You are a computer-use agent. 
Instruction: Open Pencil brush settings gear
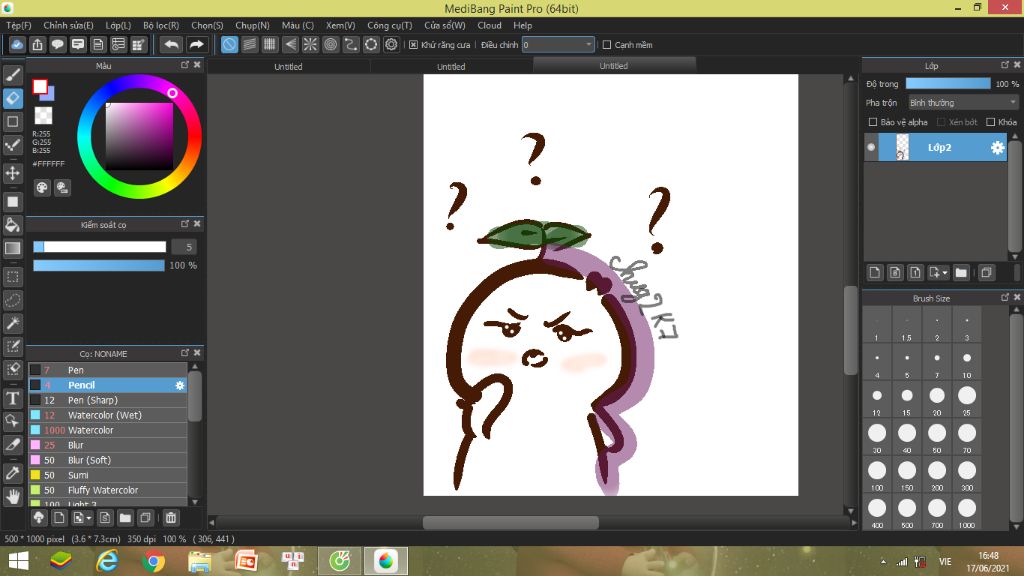point(180,385)
